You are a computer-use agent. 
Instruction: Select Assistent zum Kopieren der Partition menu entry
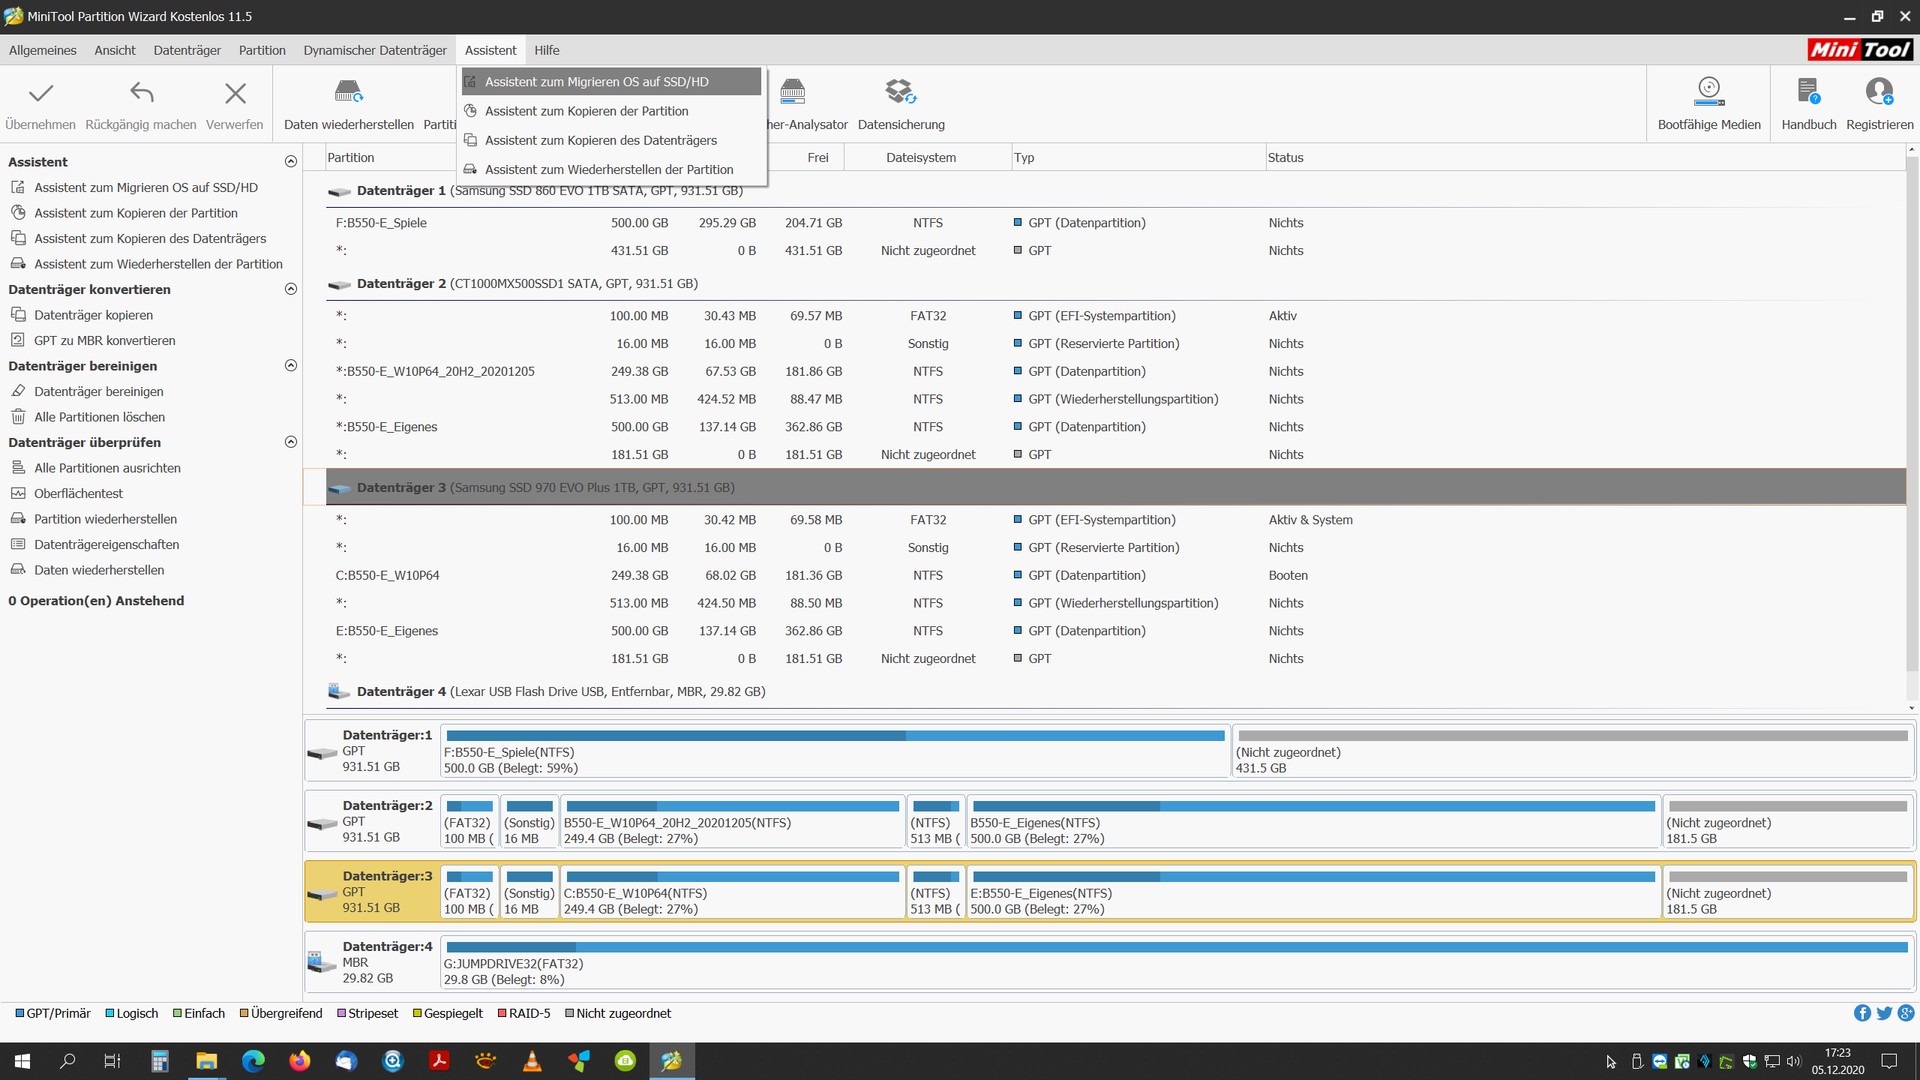point(586,111)
